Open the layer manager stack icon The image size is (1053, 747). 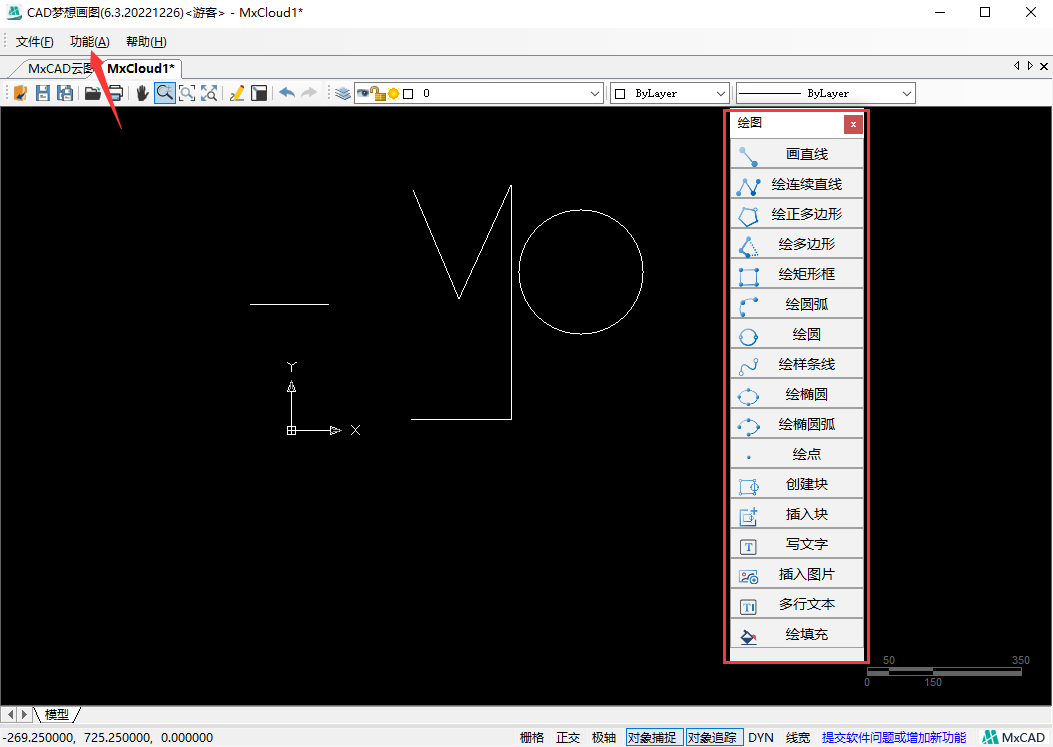click(x=342, y=93)
